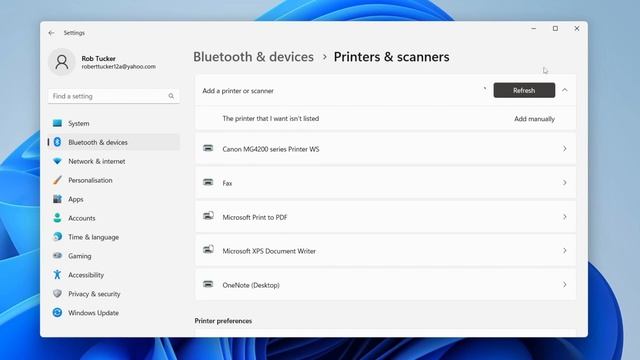
Task: Click the Accessibility figure icon
Action: pos(57,274)
